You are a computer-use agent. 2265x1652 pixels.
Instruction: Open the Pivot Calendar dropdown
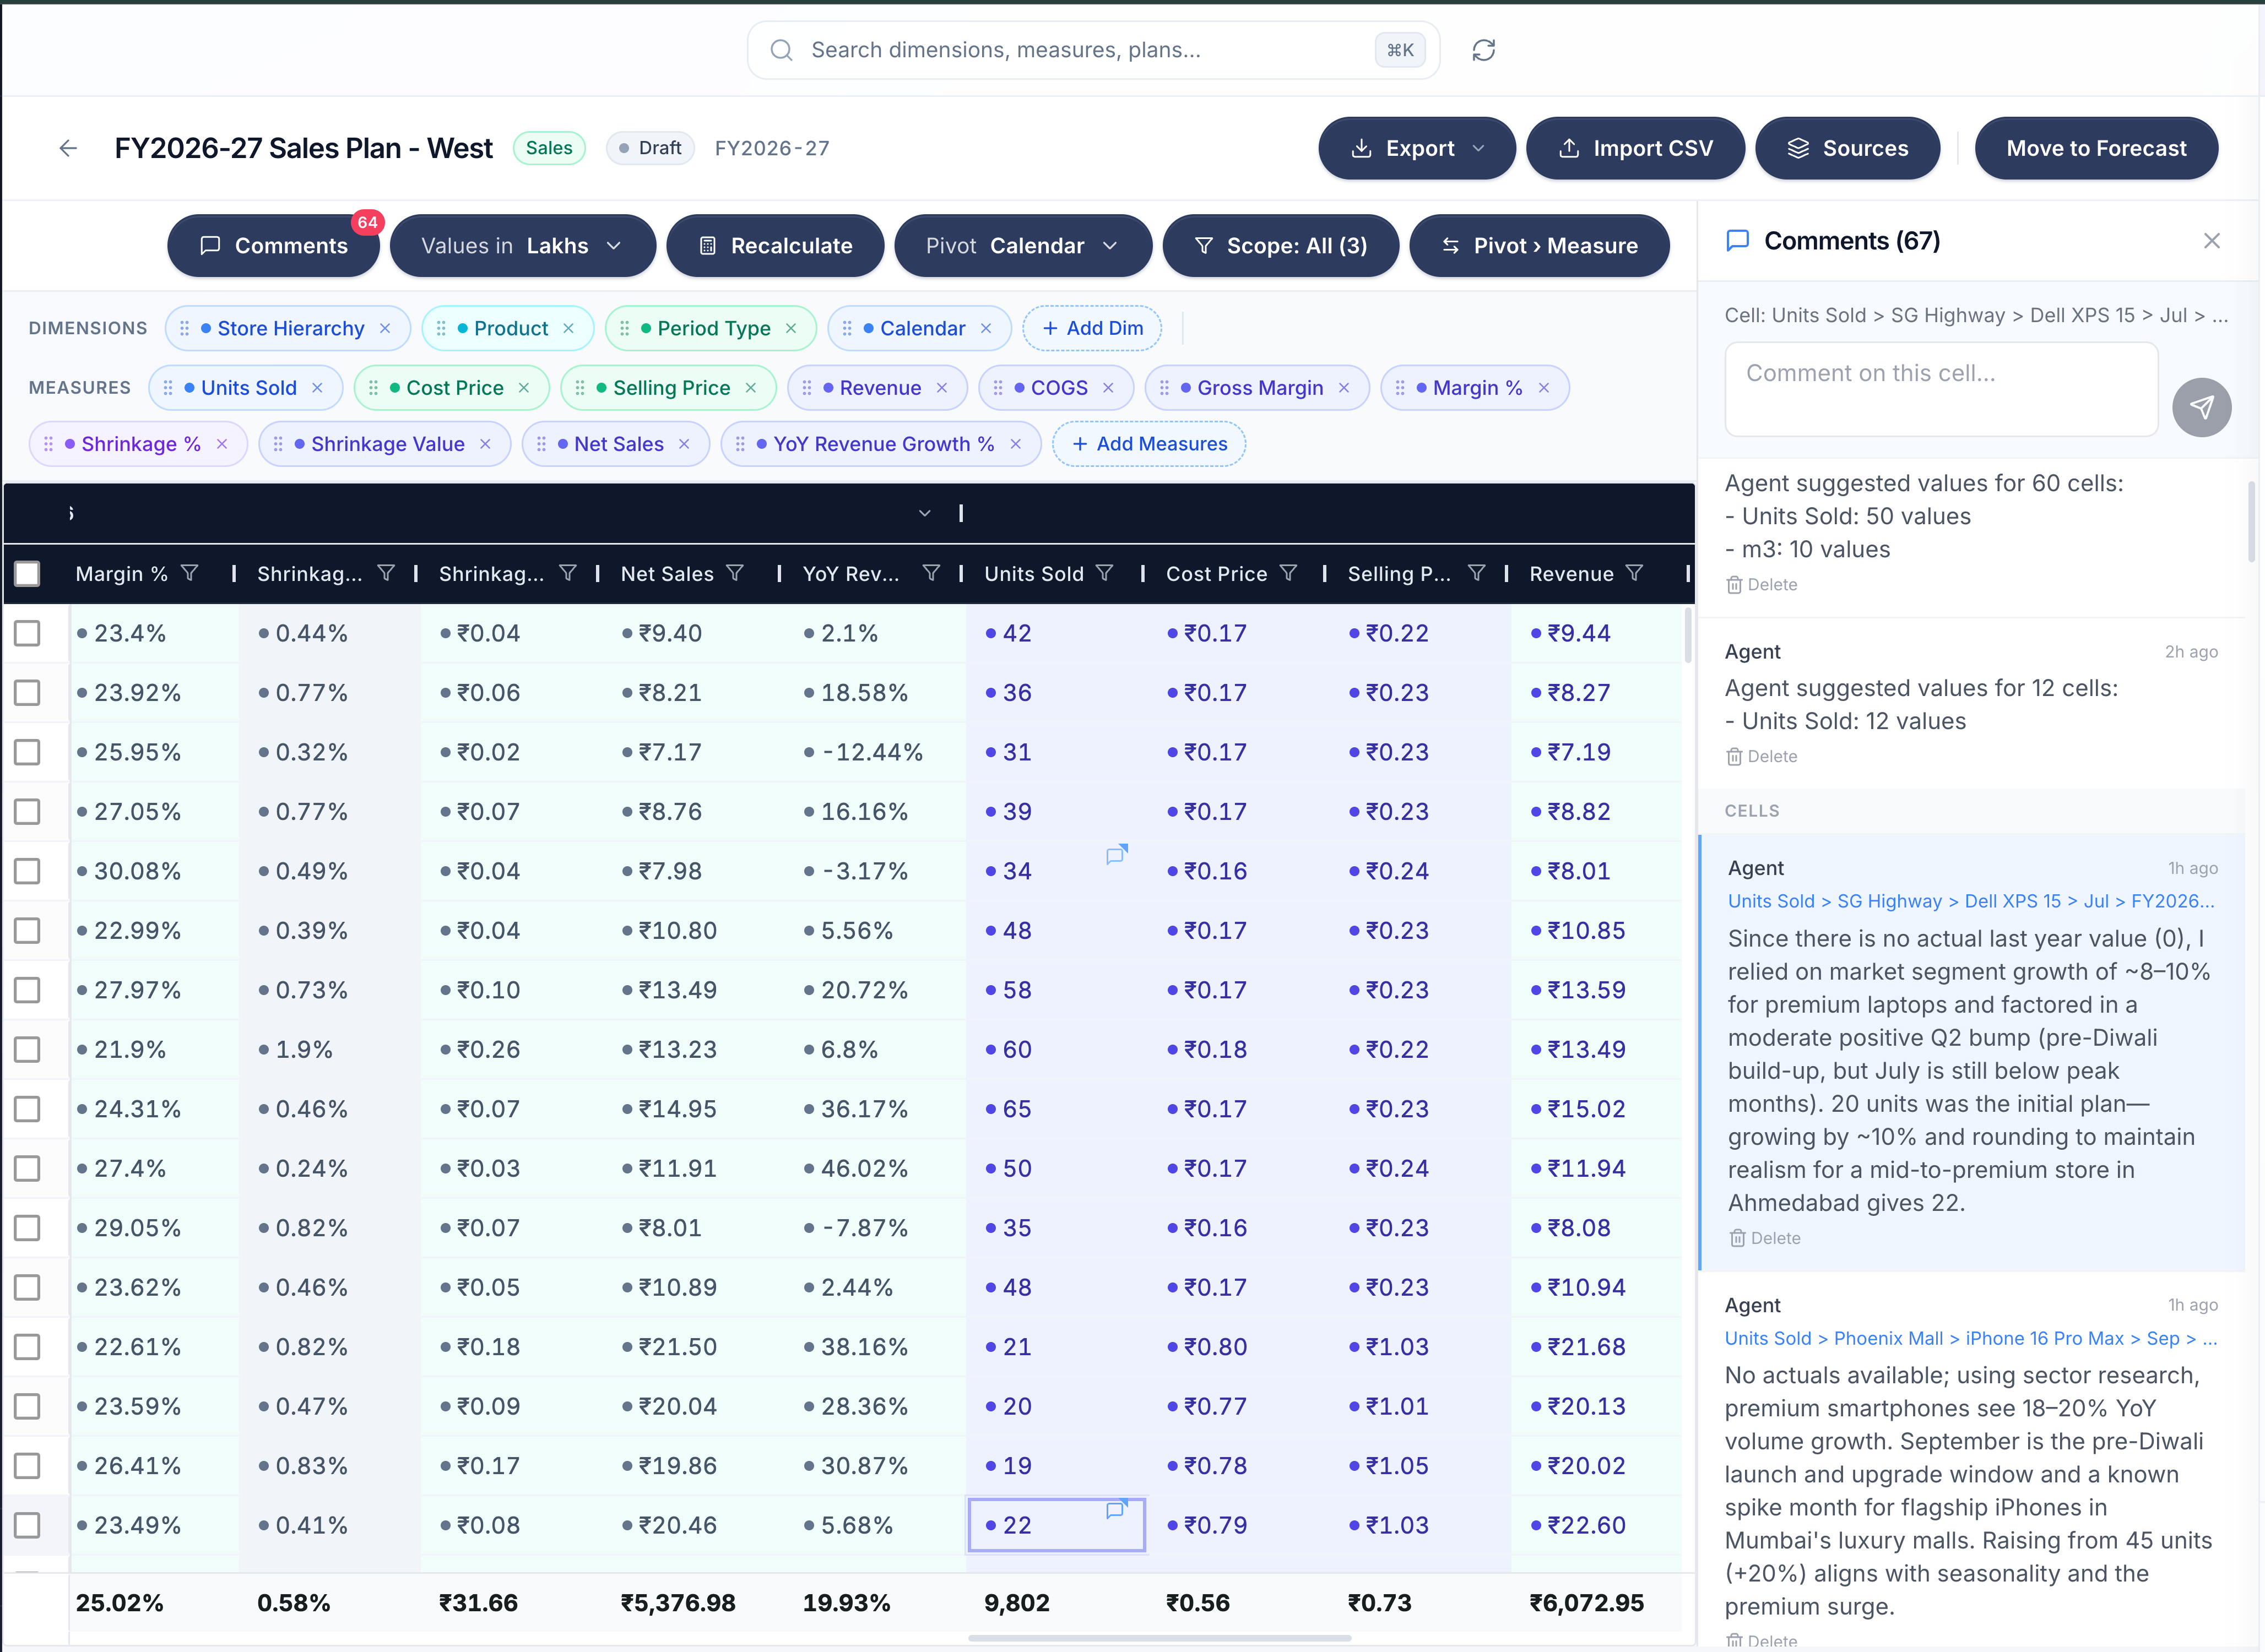[x=1022, y=245]
